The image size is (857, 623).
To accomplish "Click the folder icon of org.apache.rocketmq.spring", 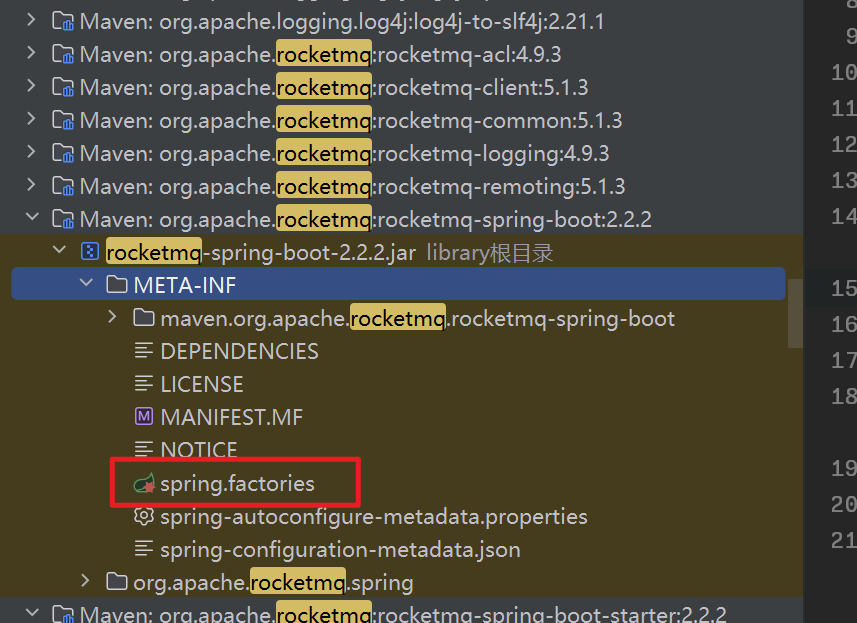I will click(115, 581).
